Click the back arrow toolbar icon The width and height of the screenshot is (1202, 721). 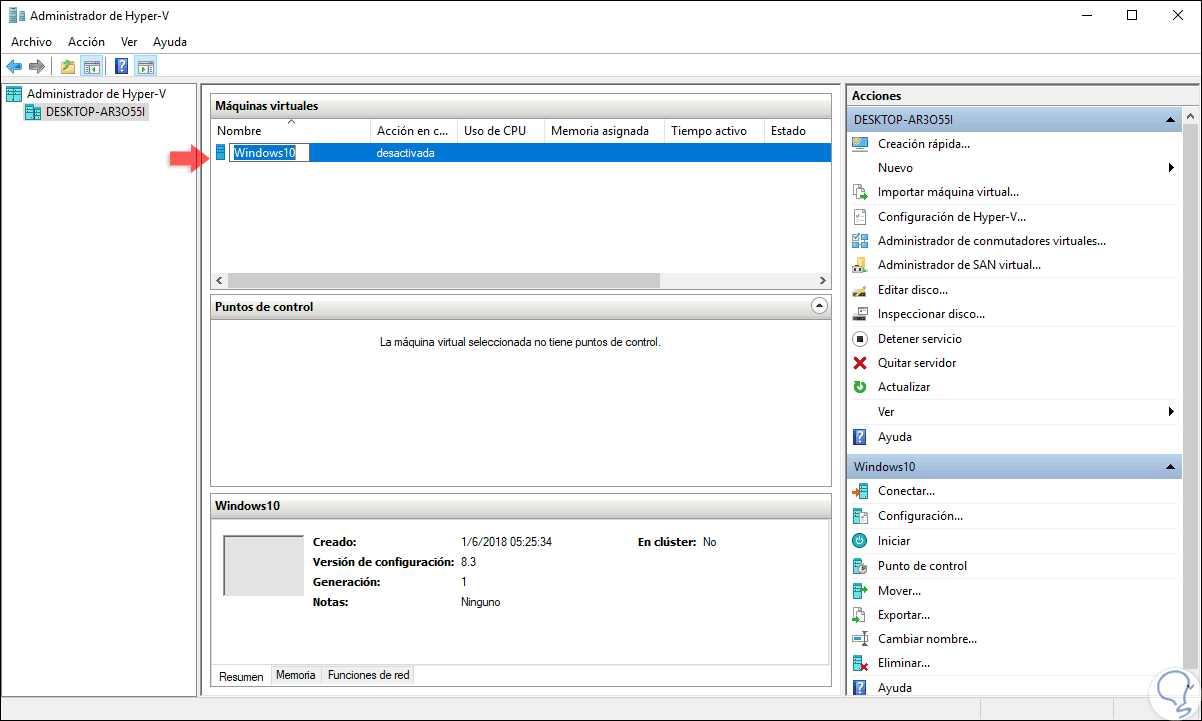tap(14, 67)
